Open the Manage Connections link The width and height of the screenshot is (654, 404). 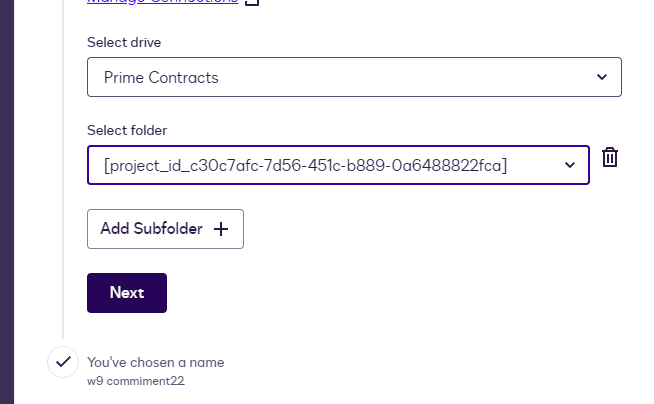(x=163, y=3)
